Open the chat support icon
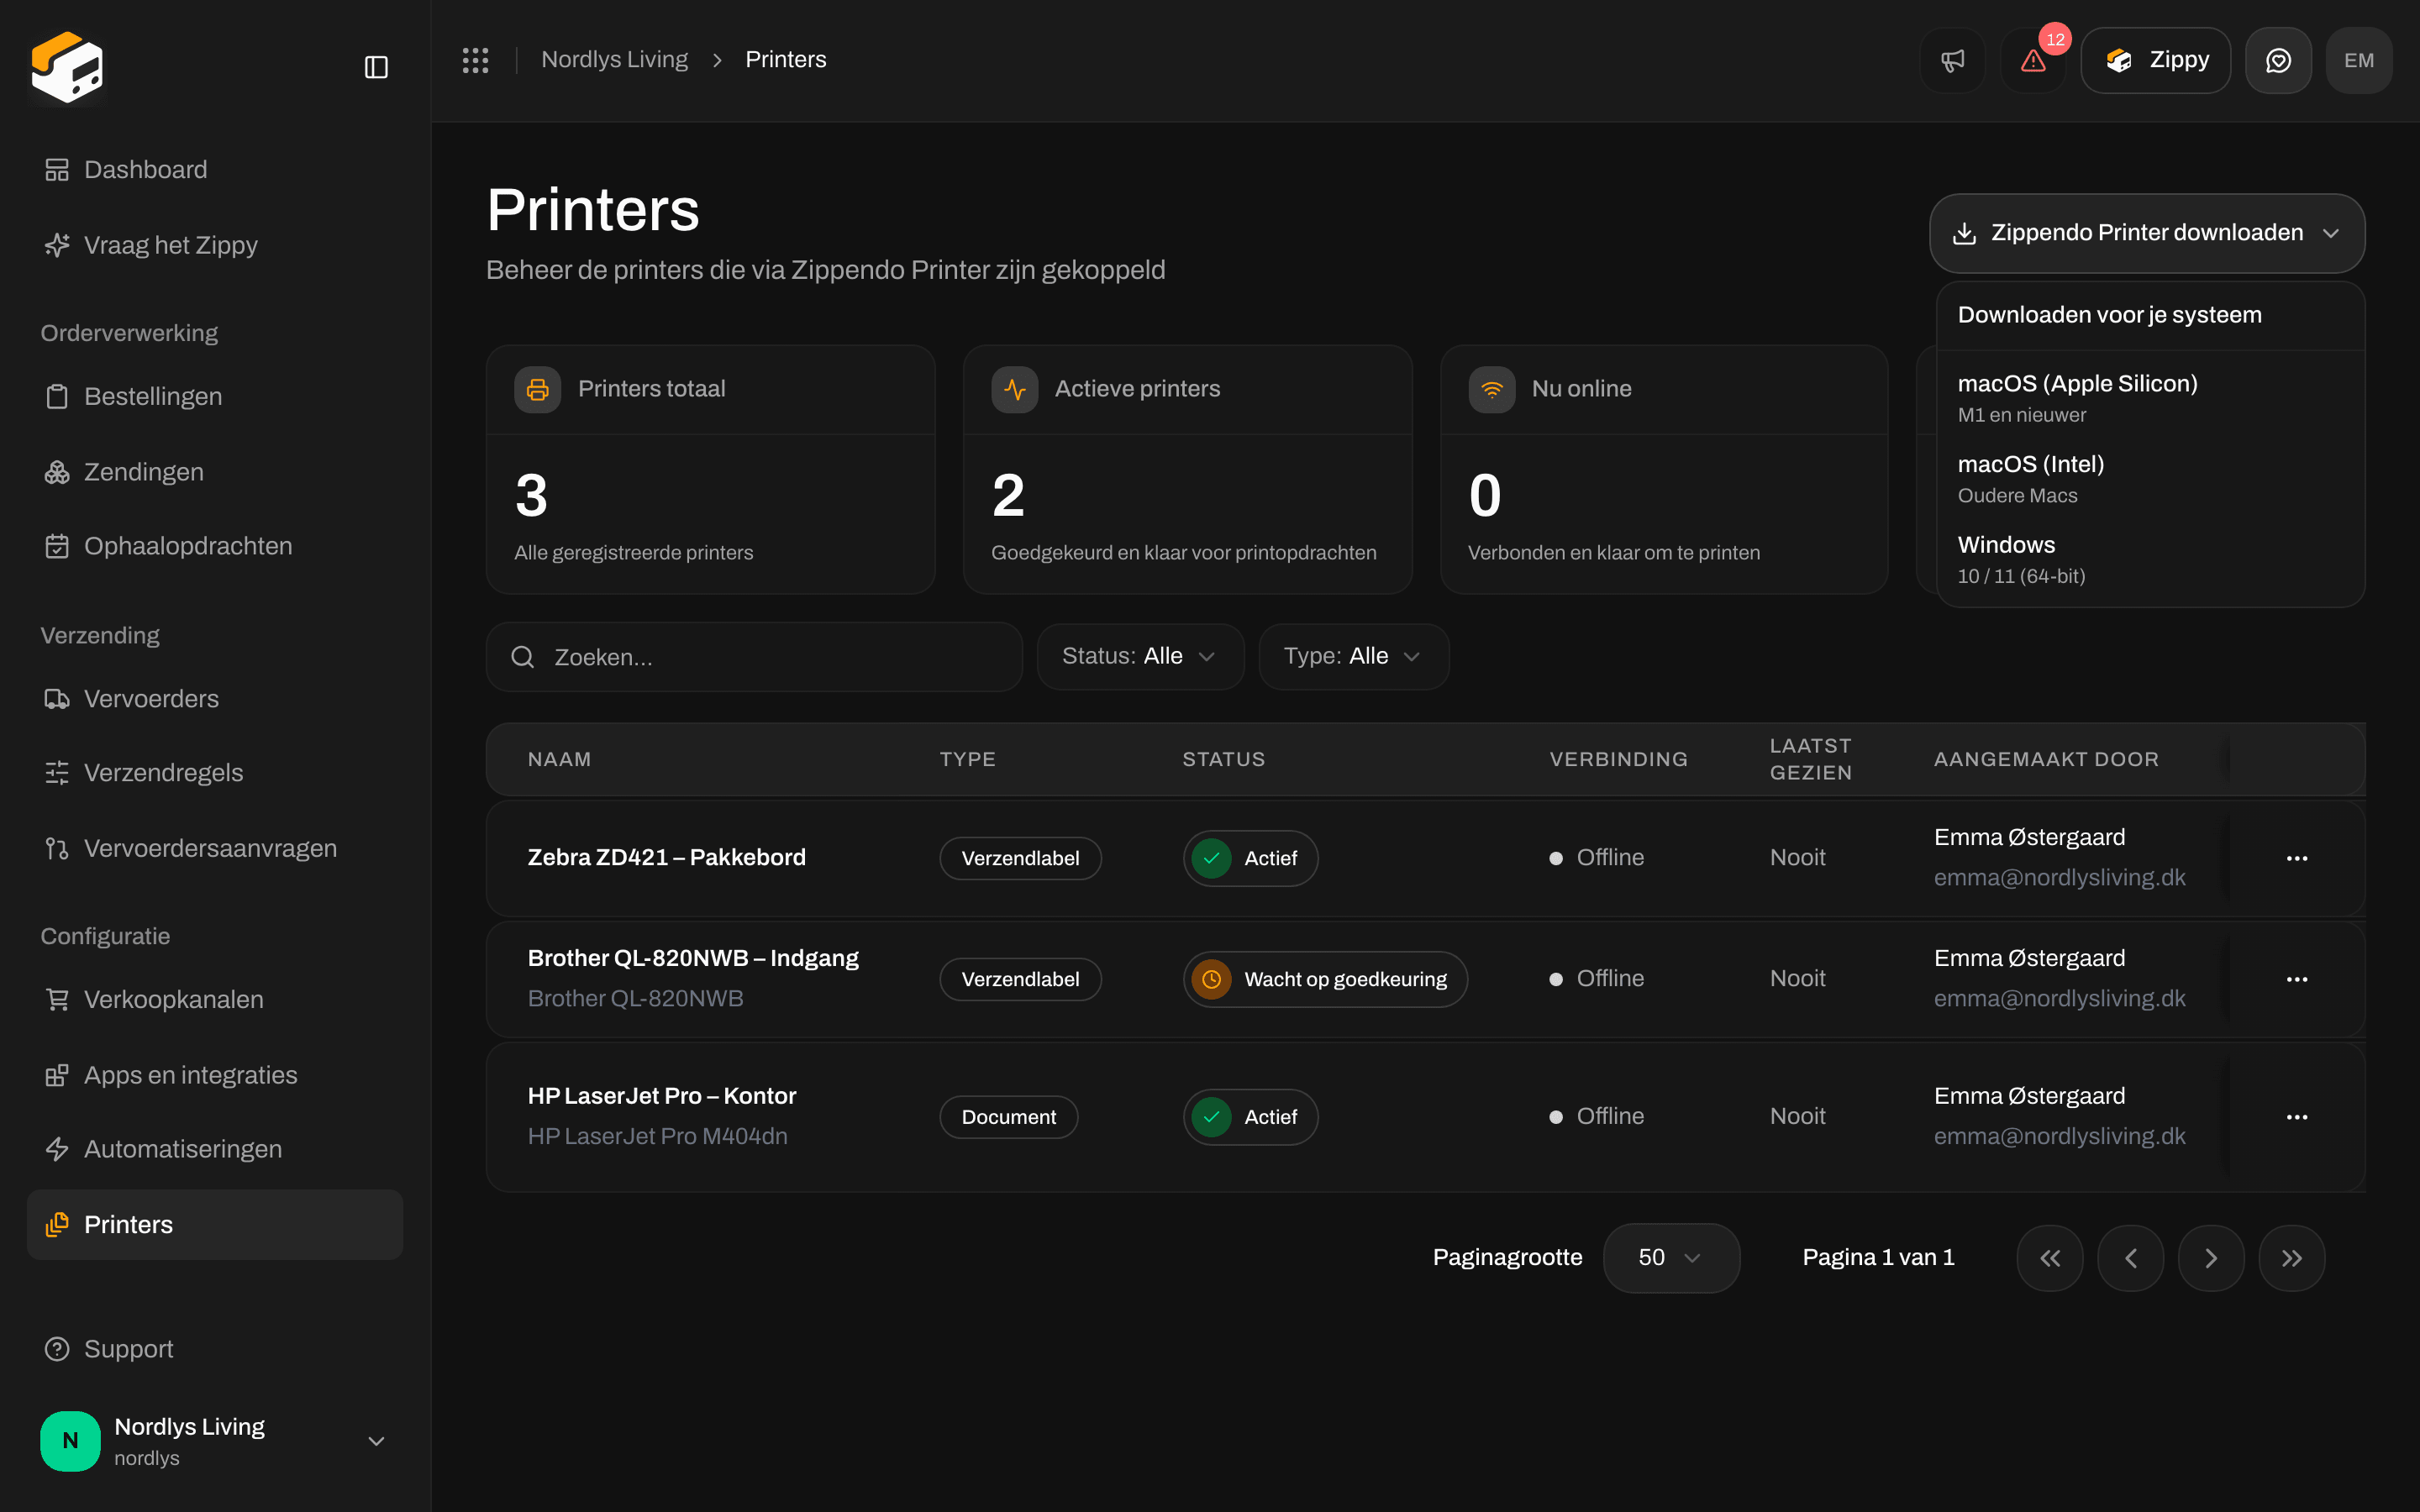 click(x=2278, y=60)
